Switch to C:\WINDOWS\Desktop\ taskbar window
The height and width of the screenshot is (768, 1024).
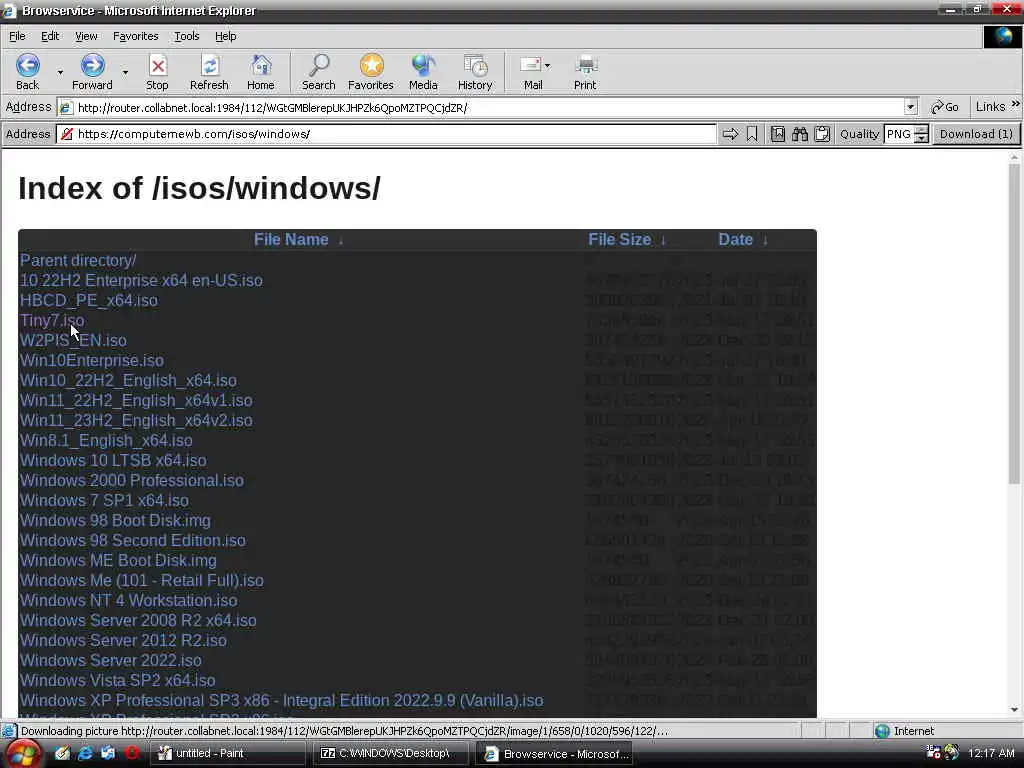click(391, 753)
